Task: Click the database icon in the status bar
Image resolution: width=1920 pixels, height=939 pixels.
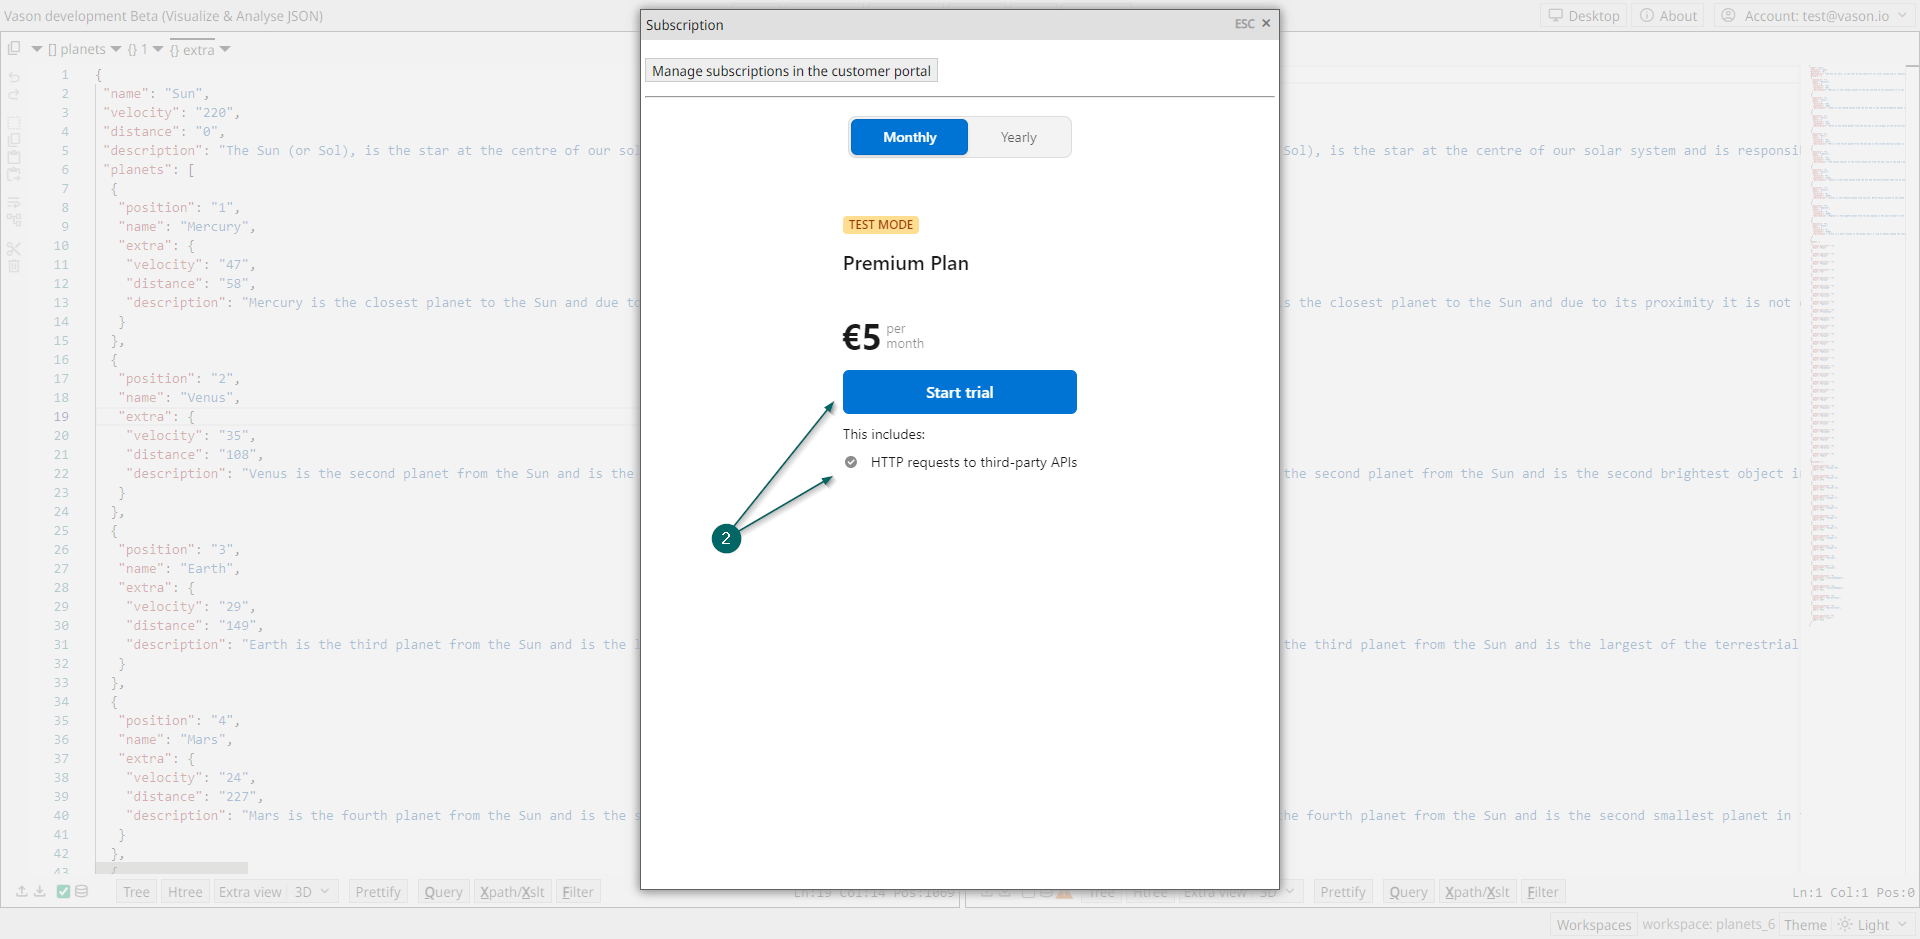Action: coord(81,890)
